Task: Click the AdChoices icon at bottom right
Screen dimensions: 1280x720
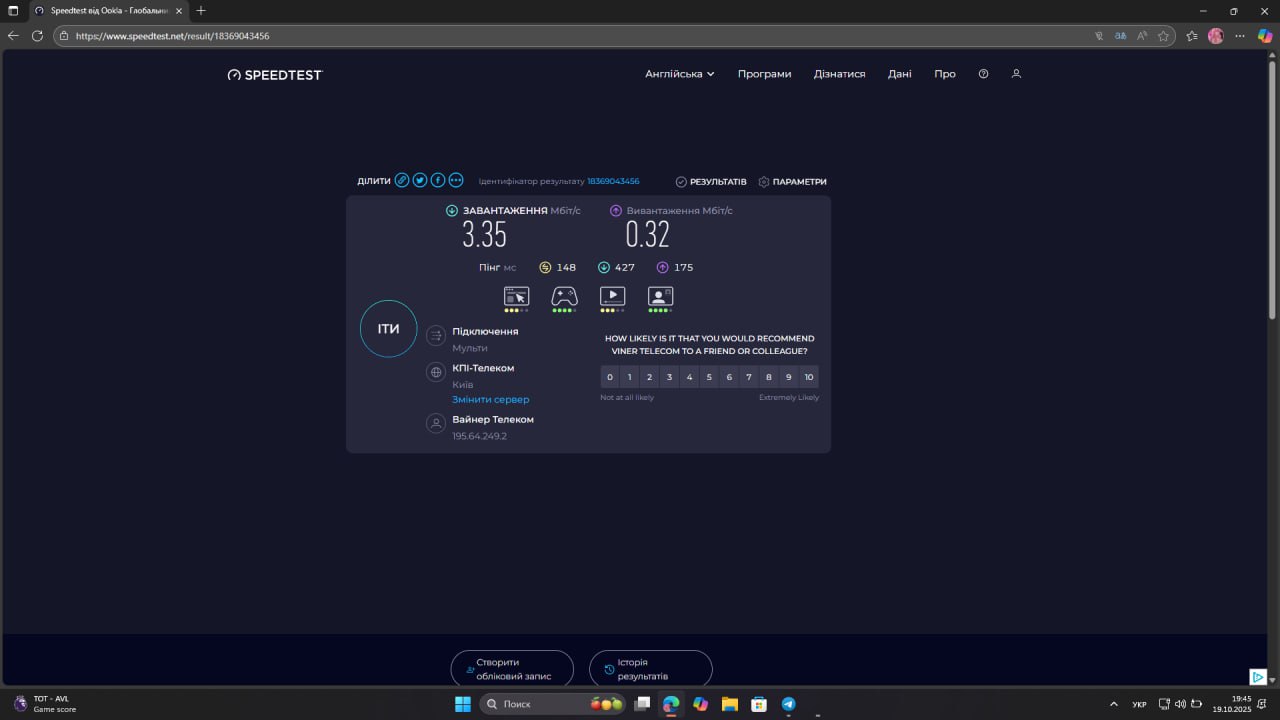Action: pyautogui.click(x=1259, y=677)
